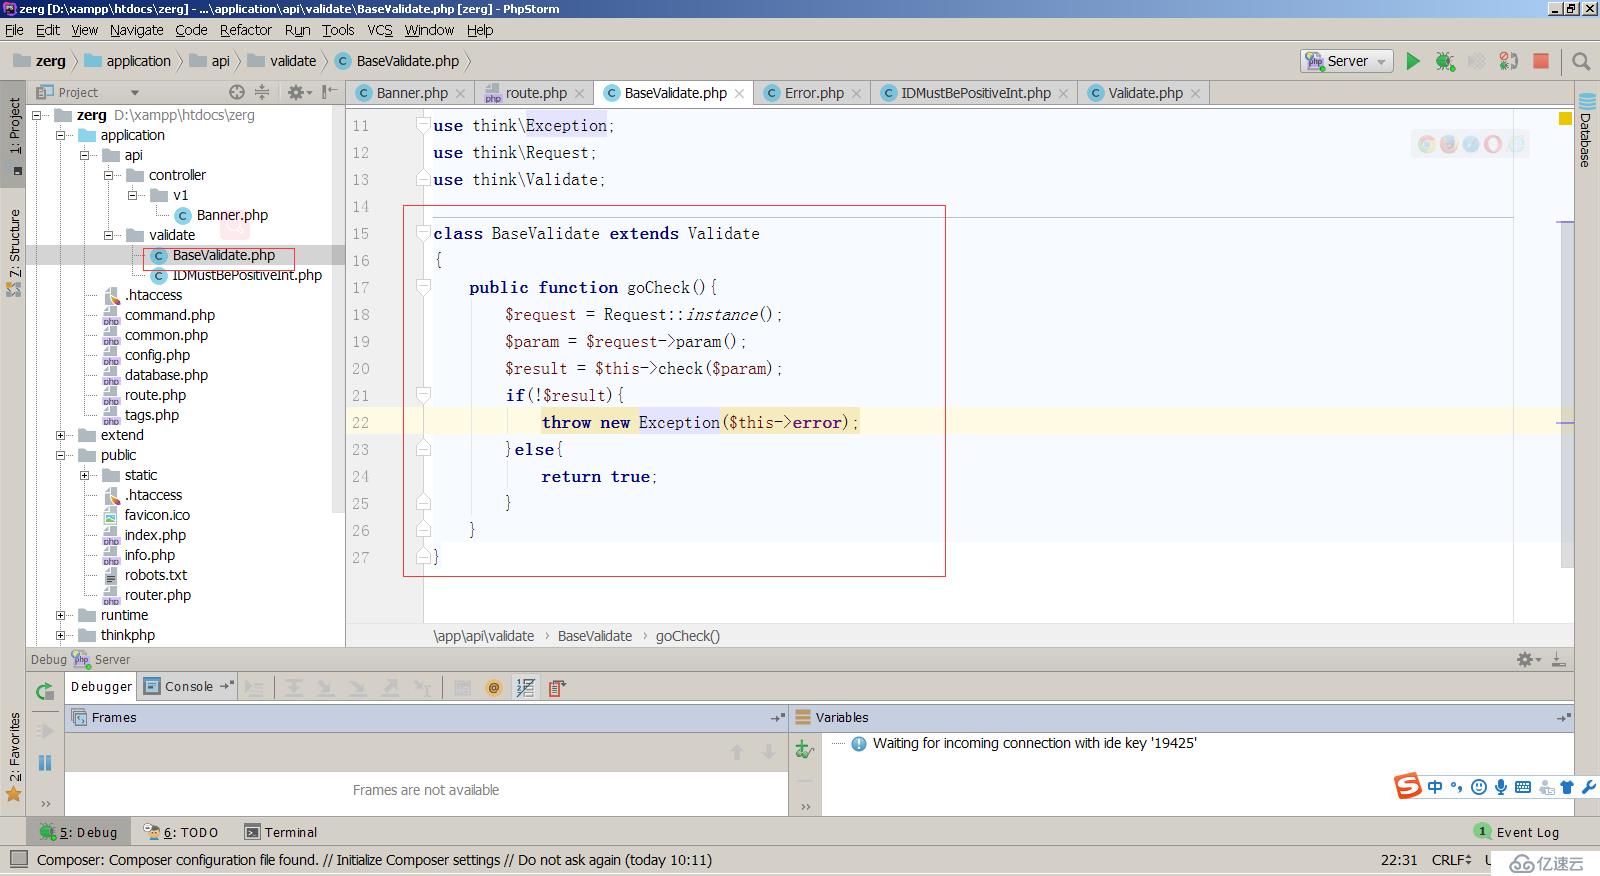Click goCheck() in editor breadcrumb
This screenshot has width=1600, height=876.
point(688,636)
